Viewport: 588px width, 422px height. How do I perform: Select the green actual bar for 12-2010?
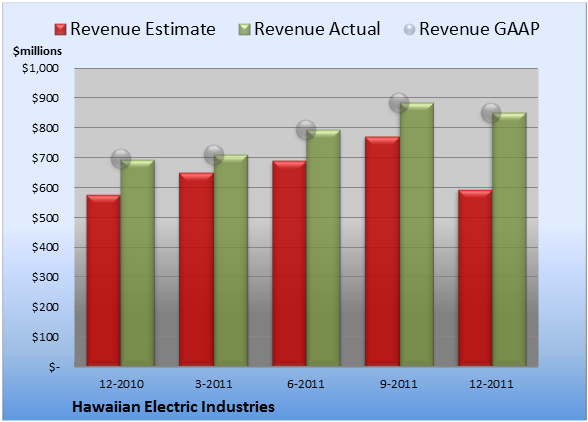[x=138, y=263]
